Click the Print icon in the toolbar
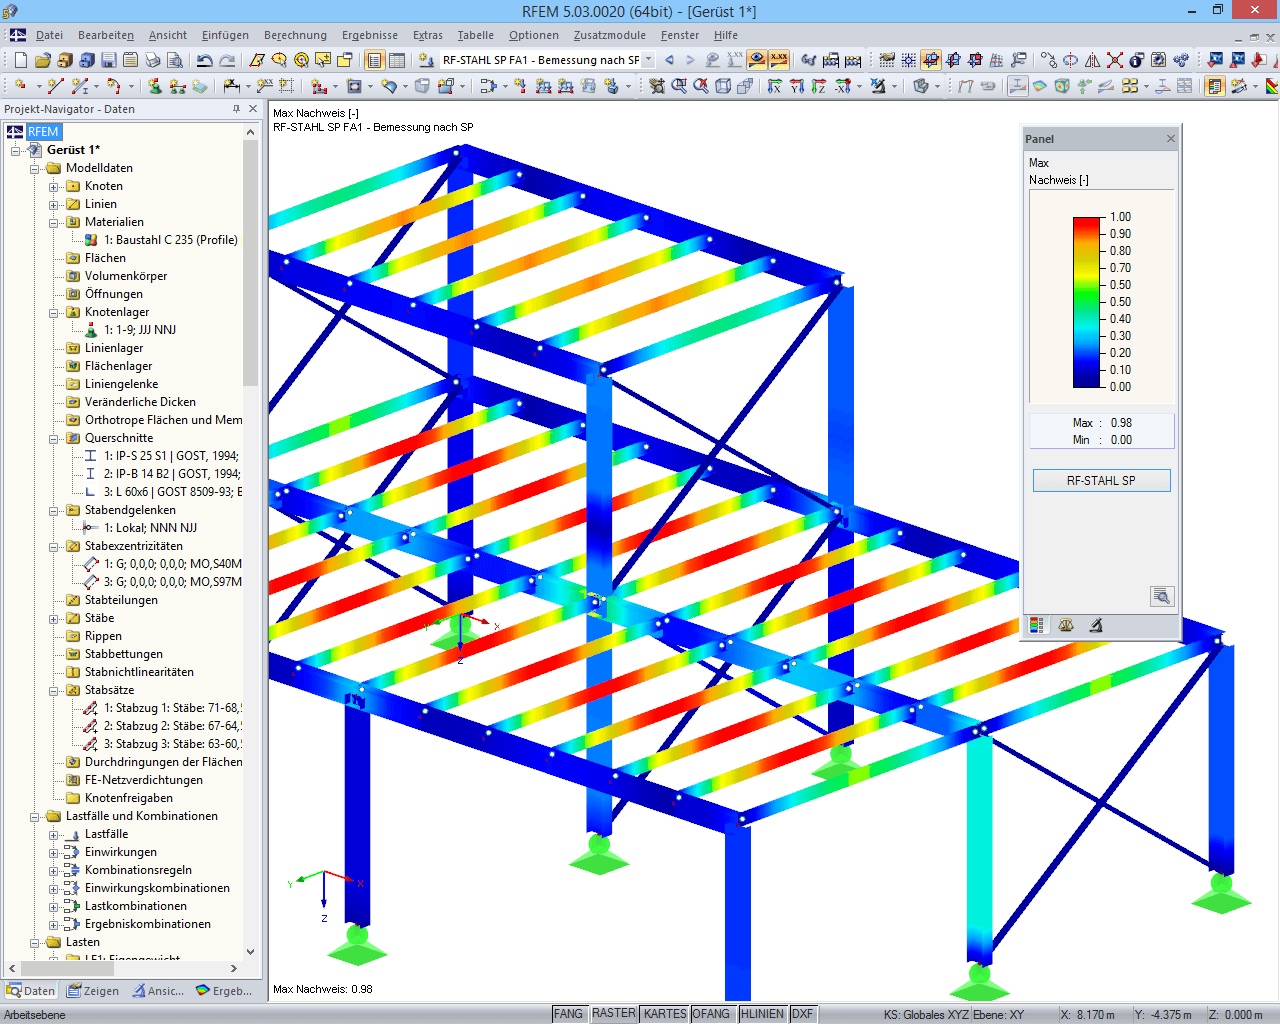 (155, 59)
